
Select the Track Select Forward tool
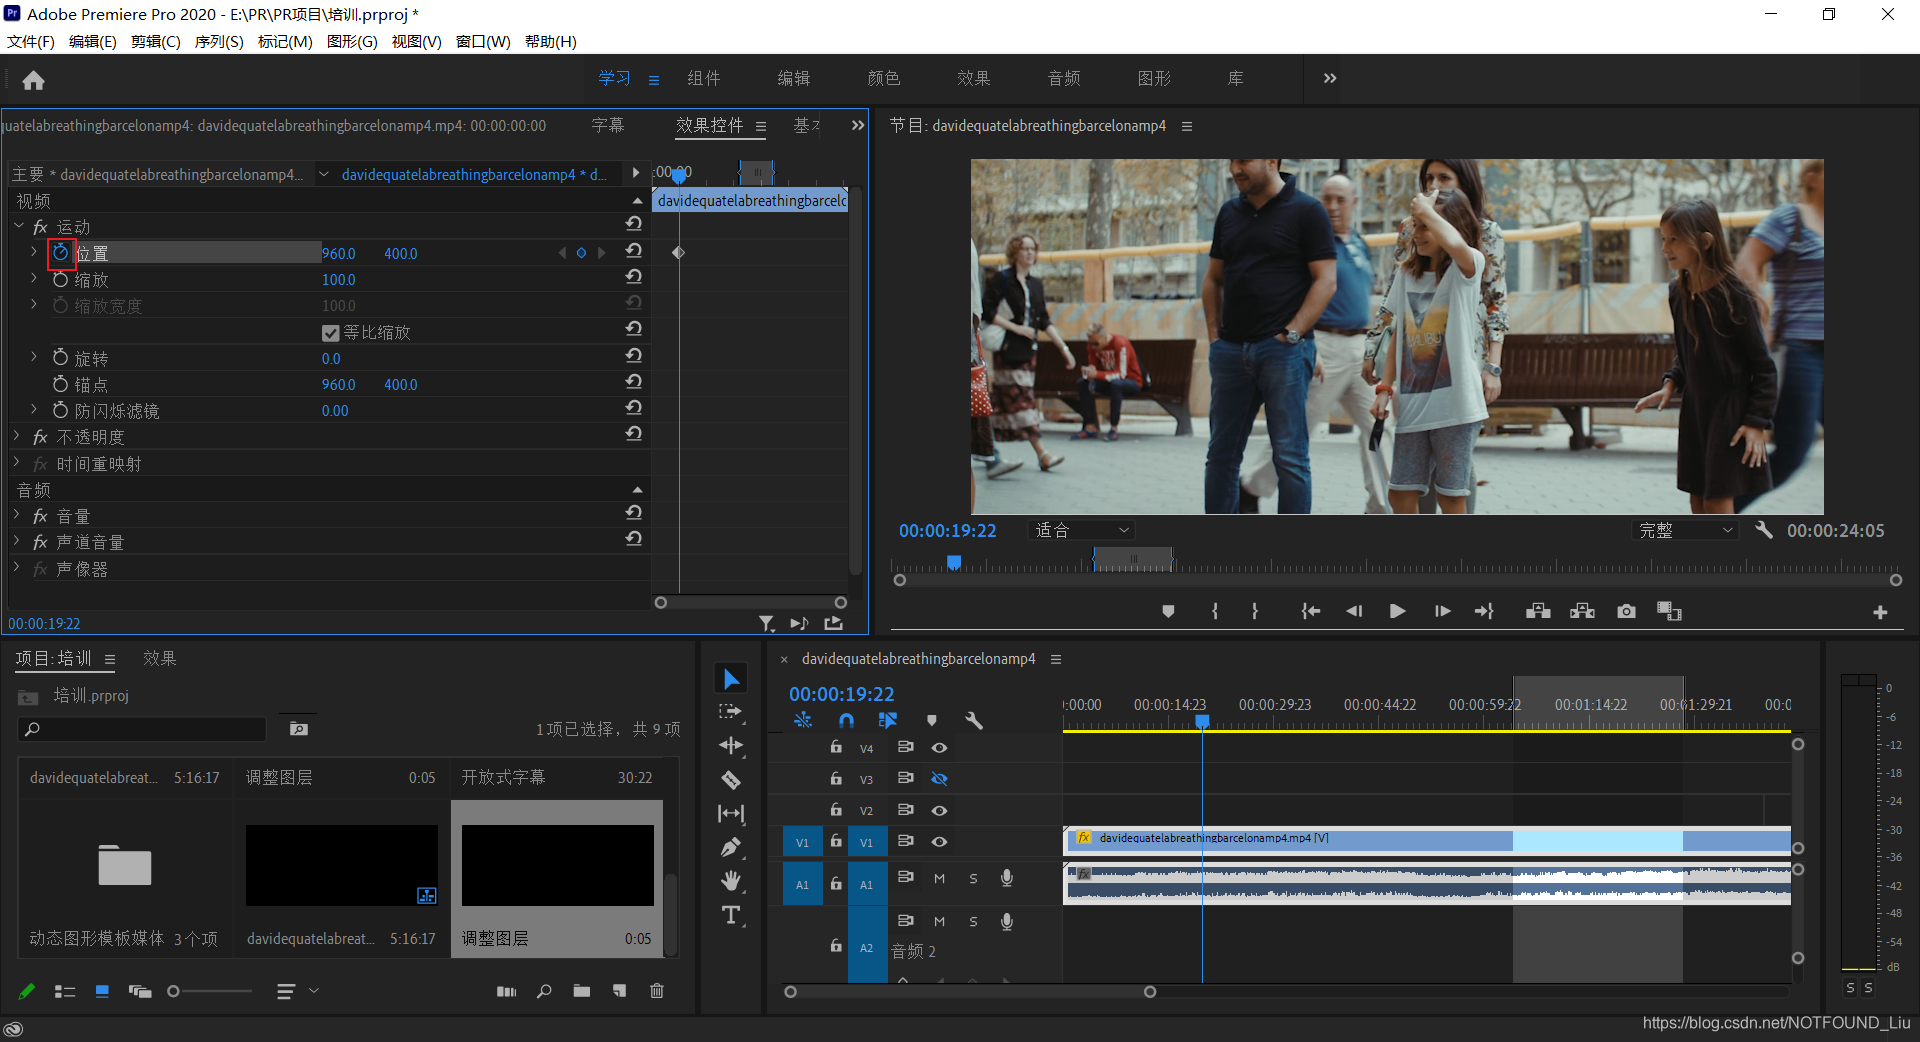click(x=731, y=712)
